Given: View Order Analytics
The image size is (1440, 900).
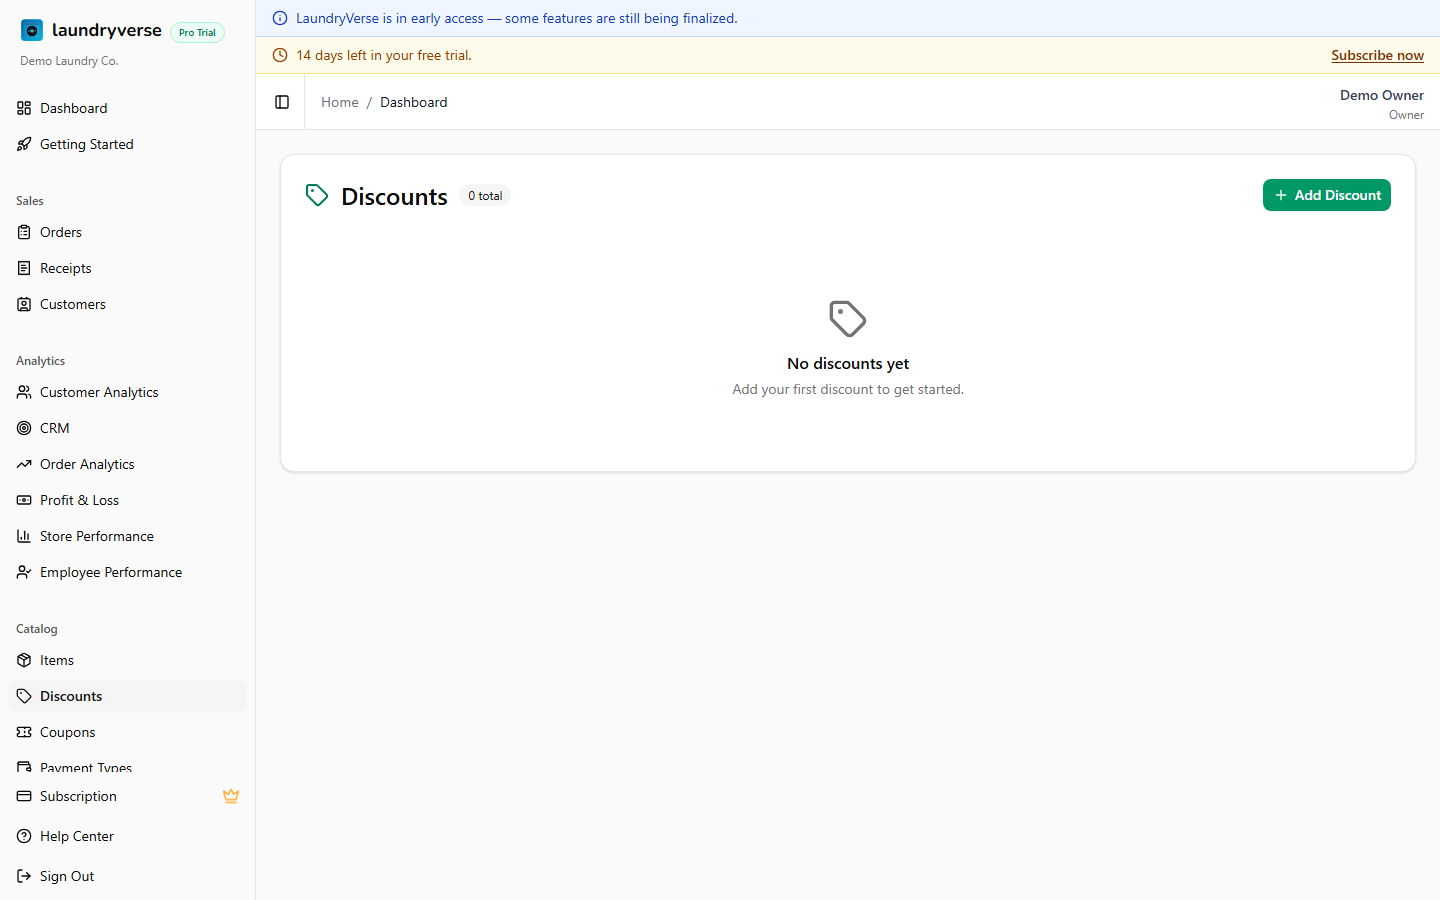Looking at the screenshot, I should pyautogui.click(x=127, y=464).
